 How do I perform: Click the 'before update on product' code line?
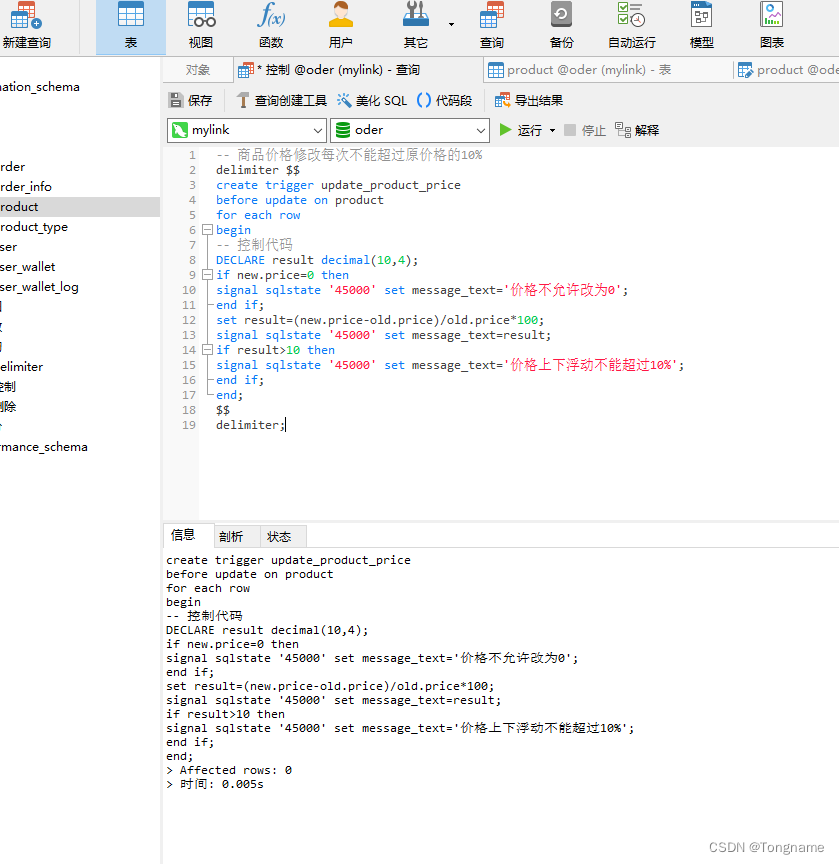coord(300,200)
